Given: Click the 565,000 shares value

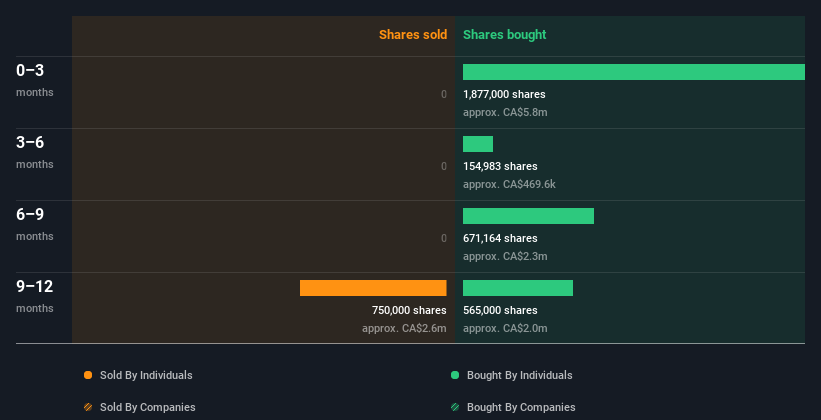Looking at the screenshot, I should click(500, 310).
